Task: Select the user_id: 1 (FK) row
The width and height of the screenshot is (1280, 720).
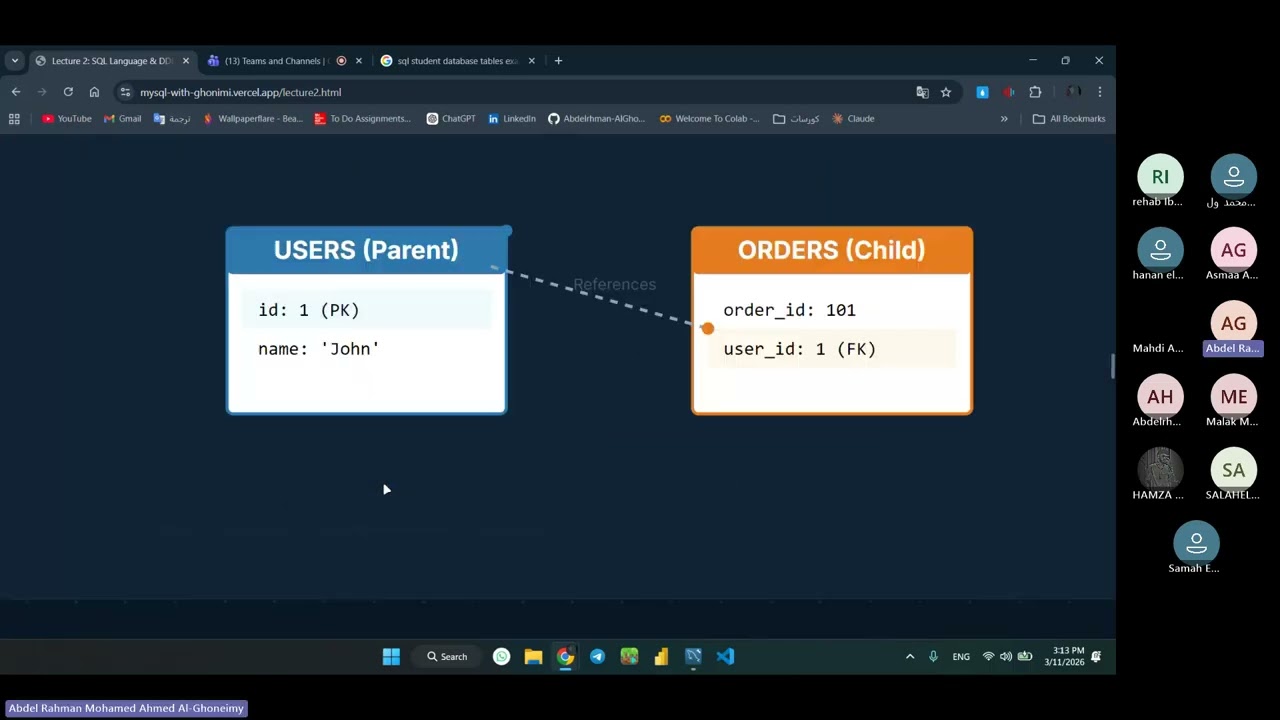Action: [831, 349]
